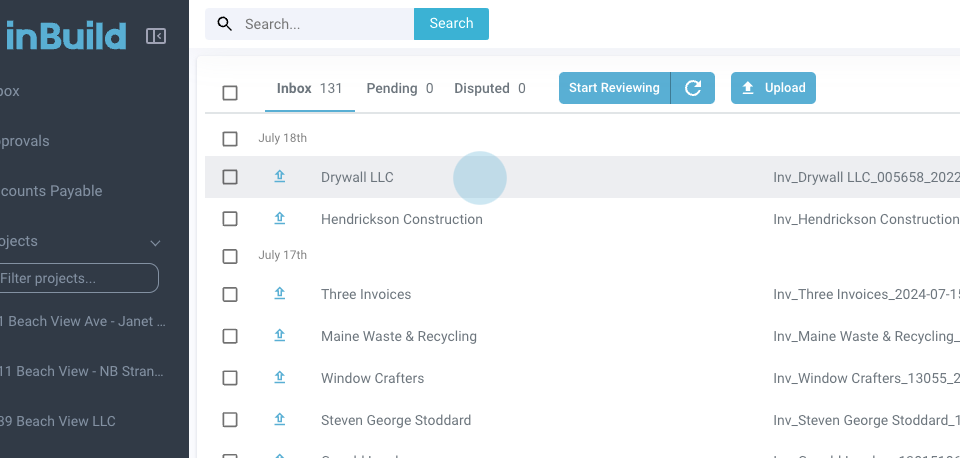Click upload icon for Three Invoices

coord(280,294)
